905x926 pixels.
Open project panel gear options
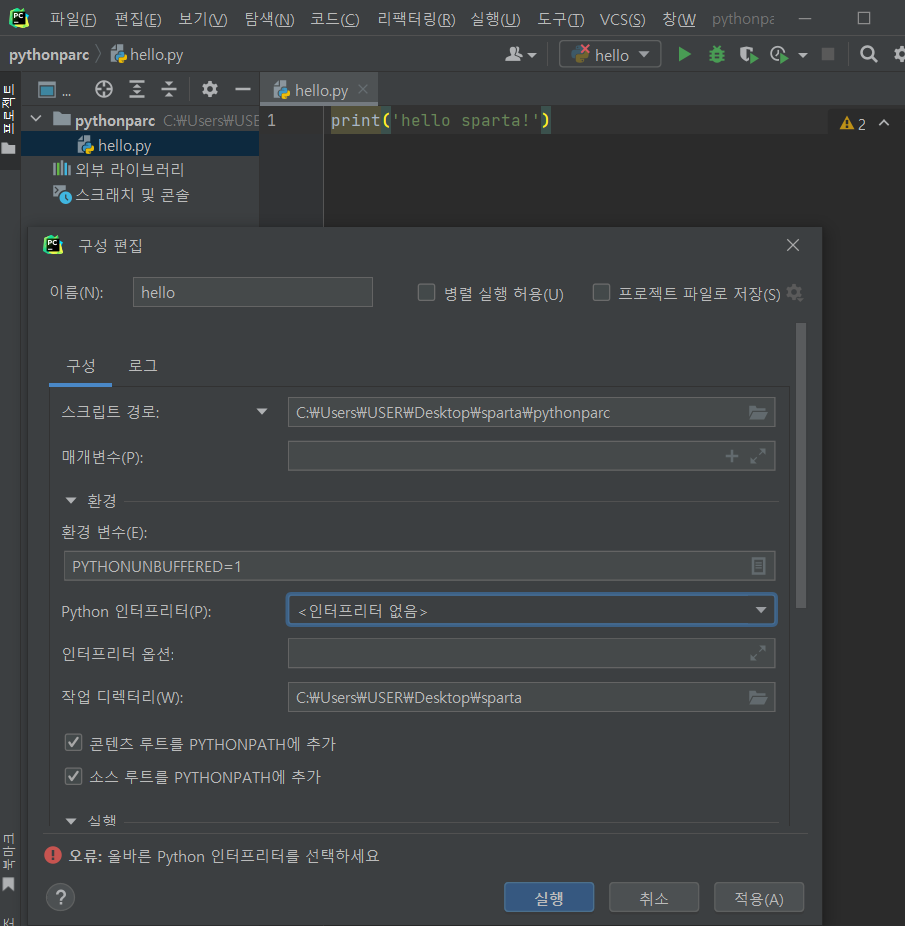pyautogui.click(x=210, y=90)
